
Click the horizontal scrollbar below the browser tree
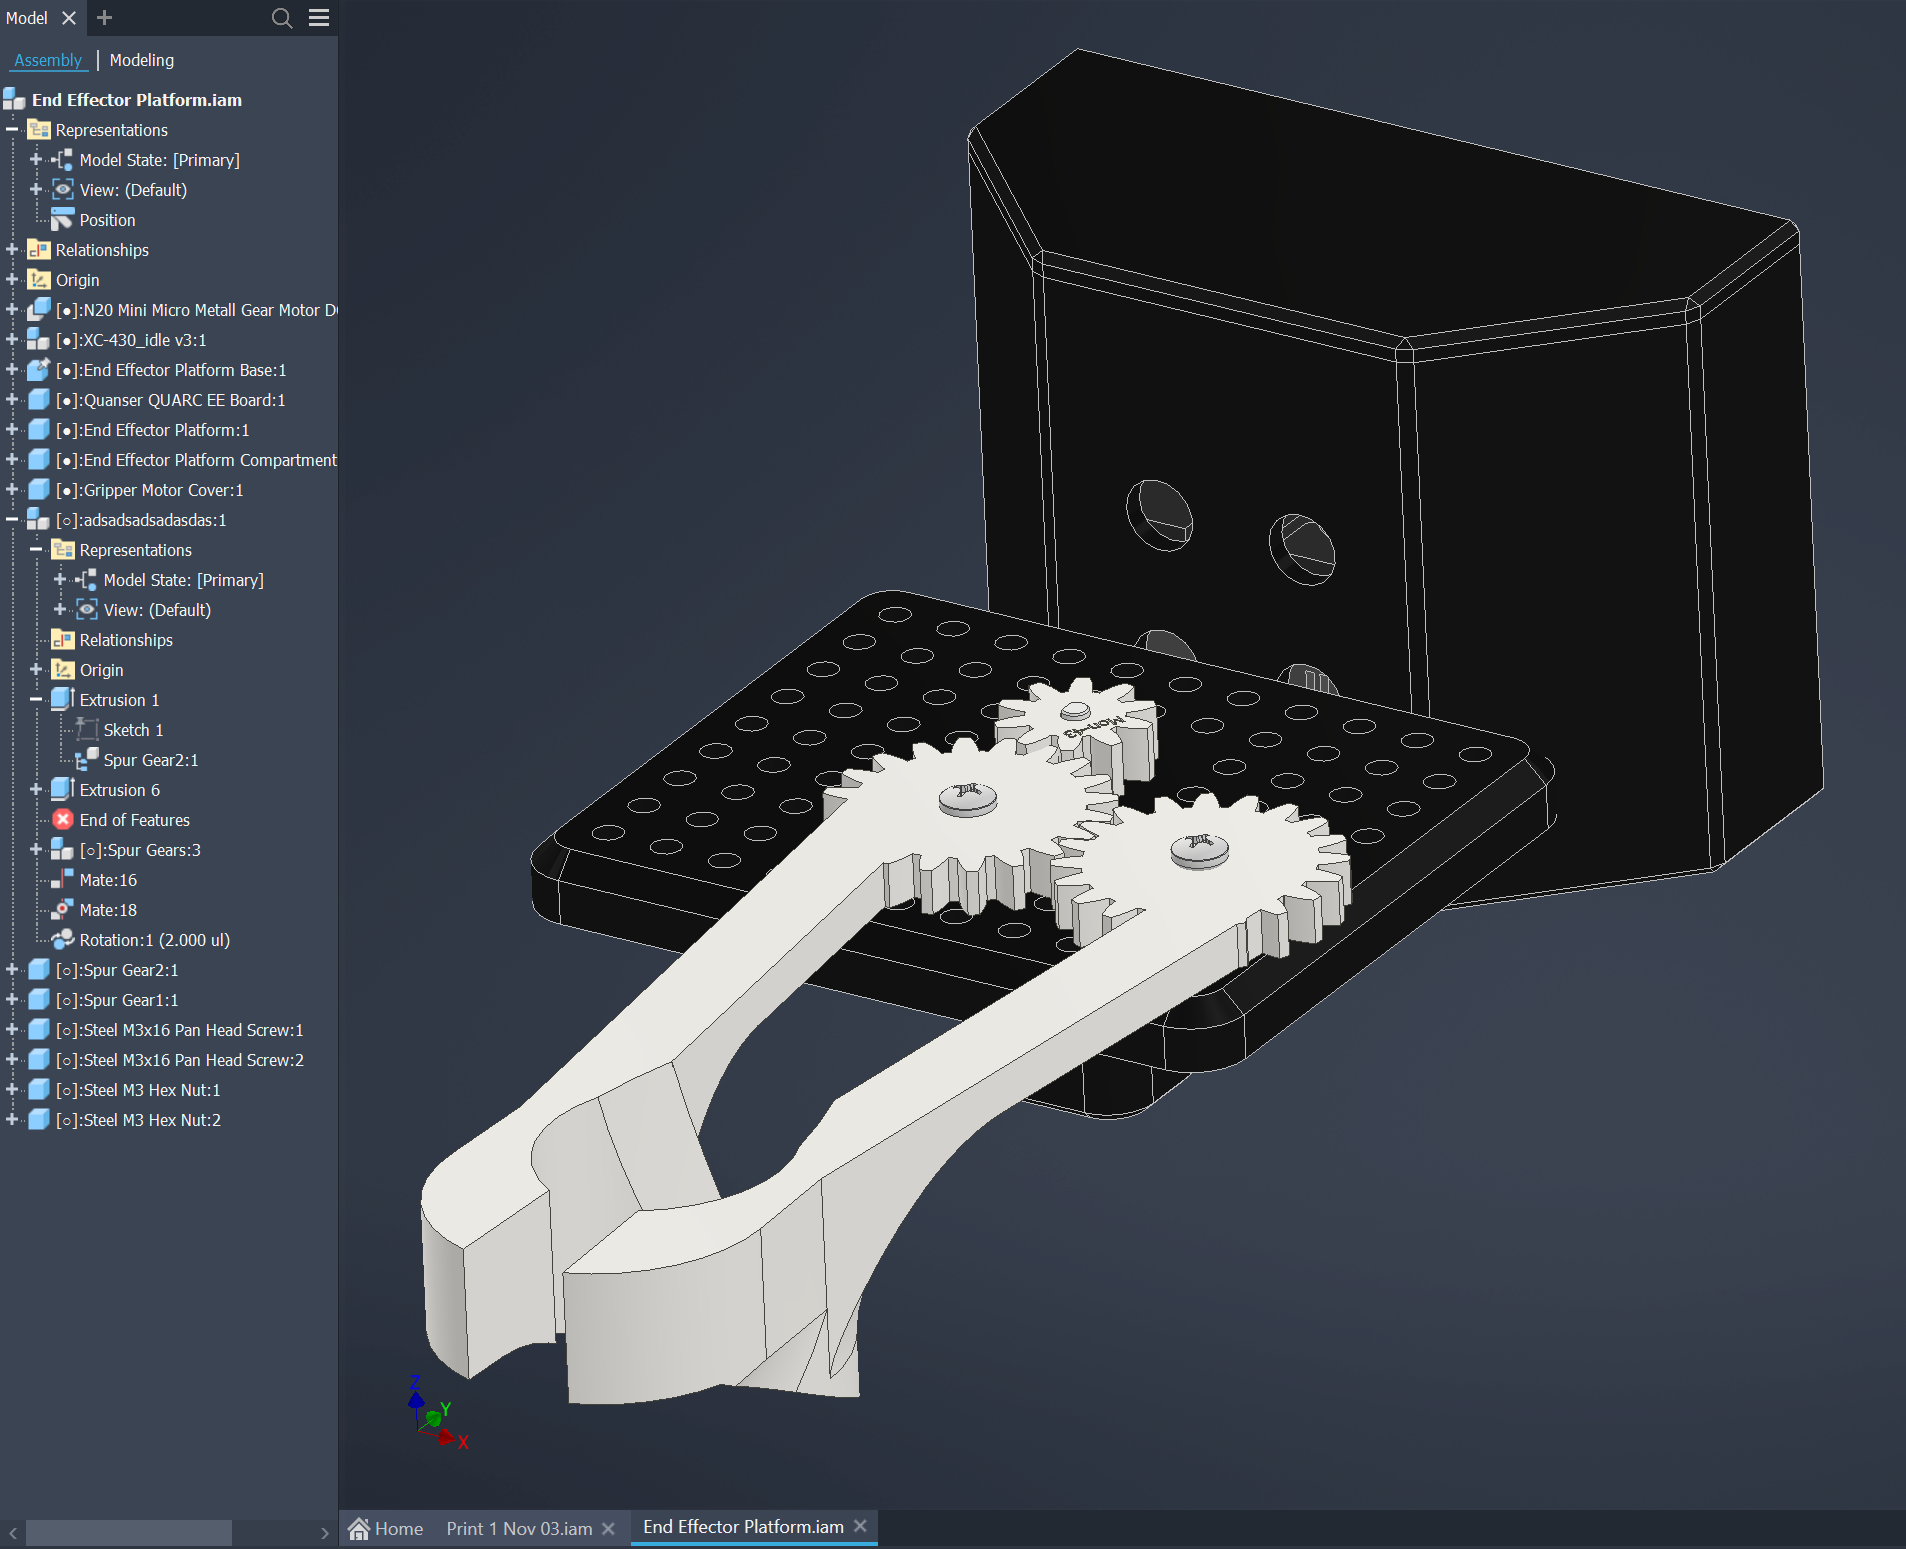[x=129, y=1531]
